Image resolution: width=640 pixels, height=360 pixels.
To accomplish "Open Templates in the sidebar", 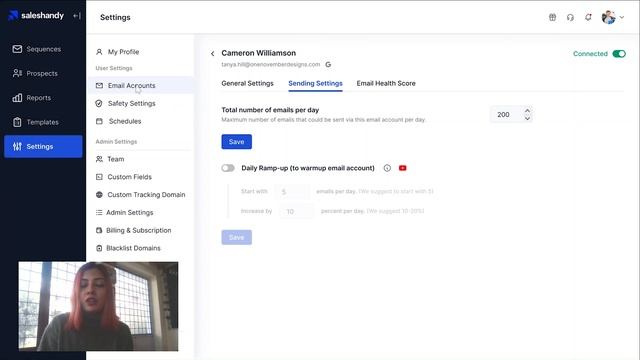I will point(43,122).
